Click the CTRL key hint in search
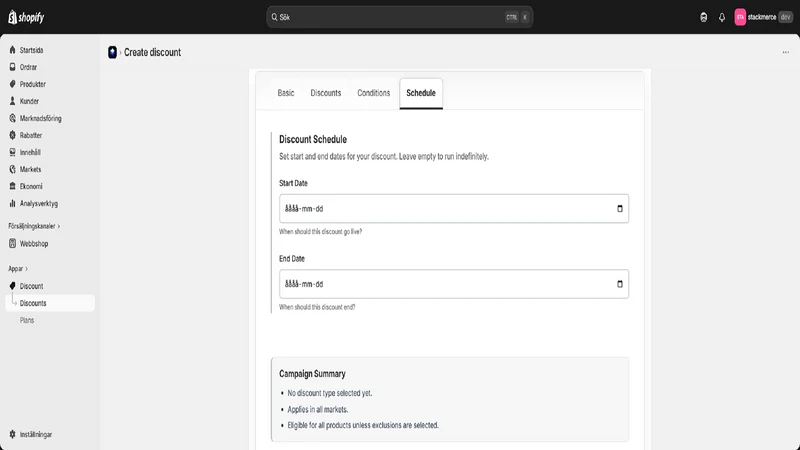The image size is (800, 450). [x=512, y=17]
